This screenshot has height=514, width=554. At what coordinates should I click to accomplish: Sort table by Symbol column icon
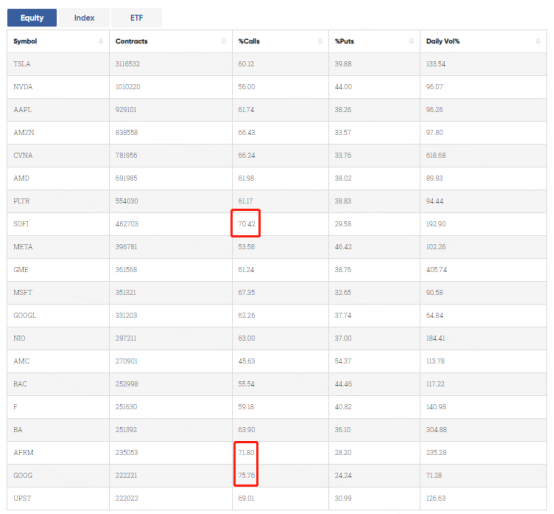point(101,41)
